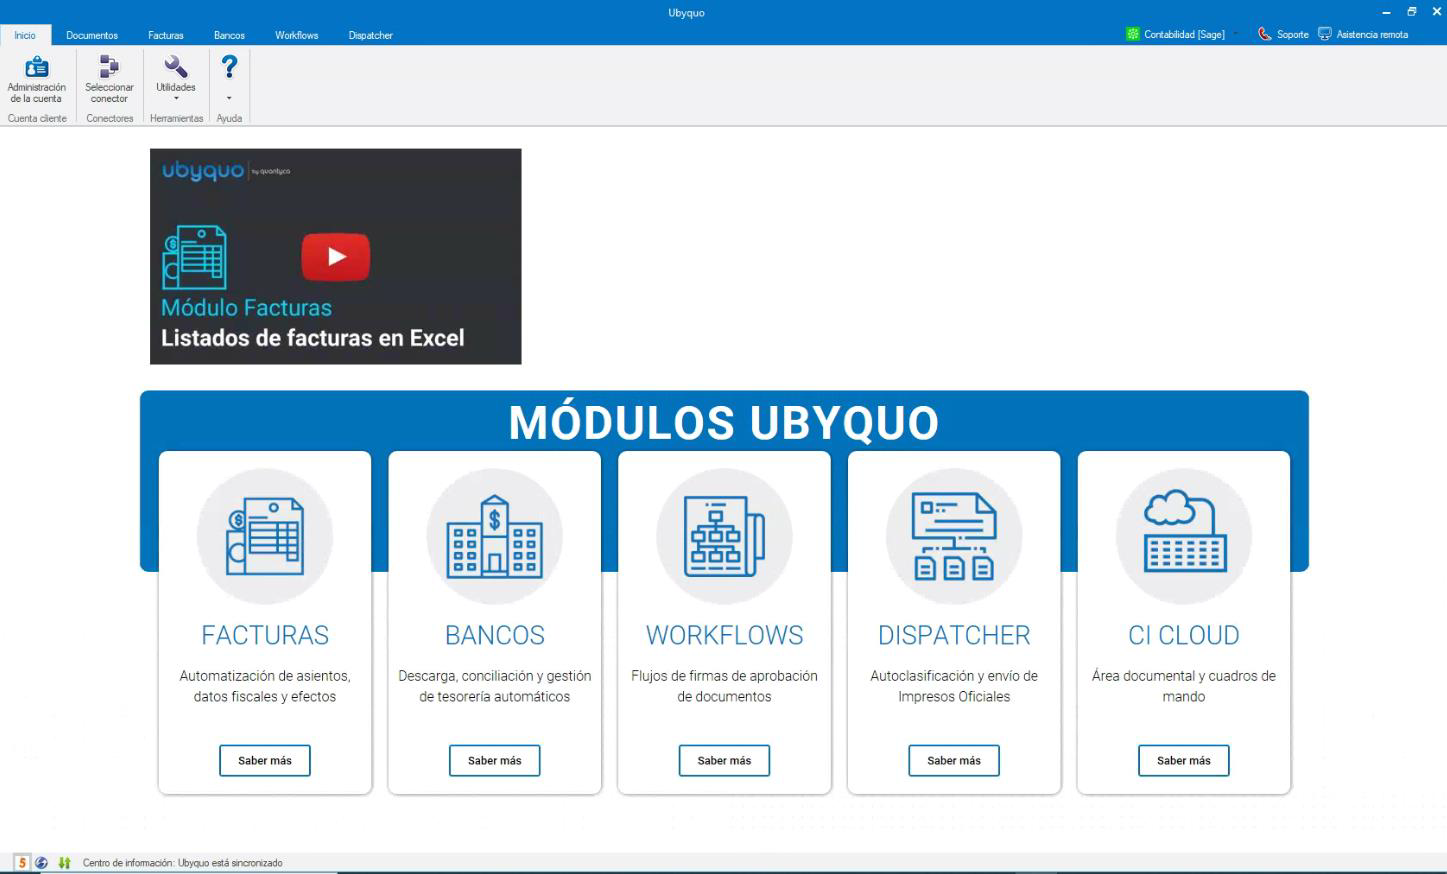The width and height of the screenshot is (1447, 874).
Task: Click the red phone Soporte icon
Action: (1264, 34)
